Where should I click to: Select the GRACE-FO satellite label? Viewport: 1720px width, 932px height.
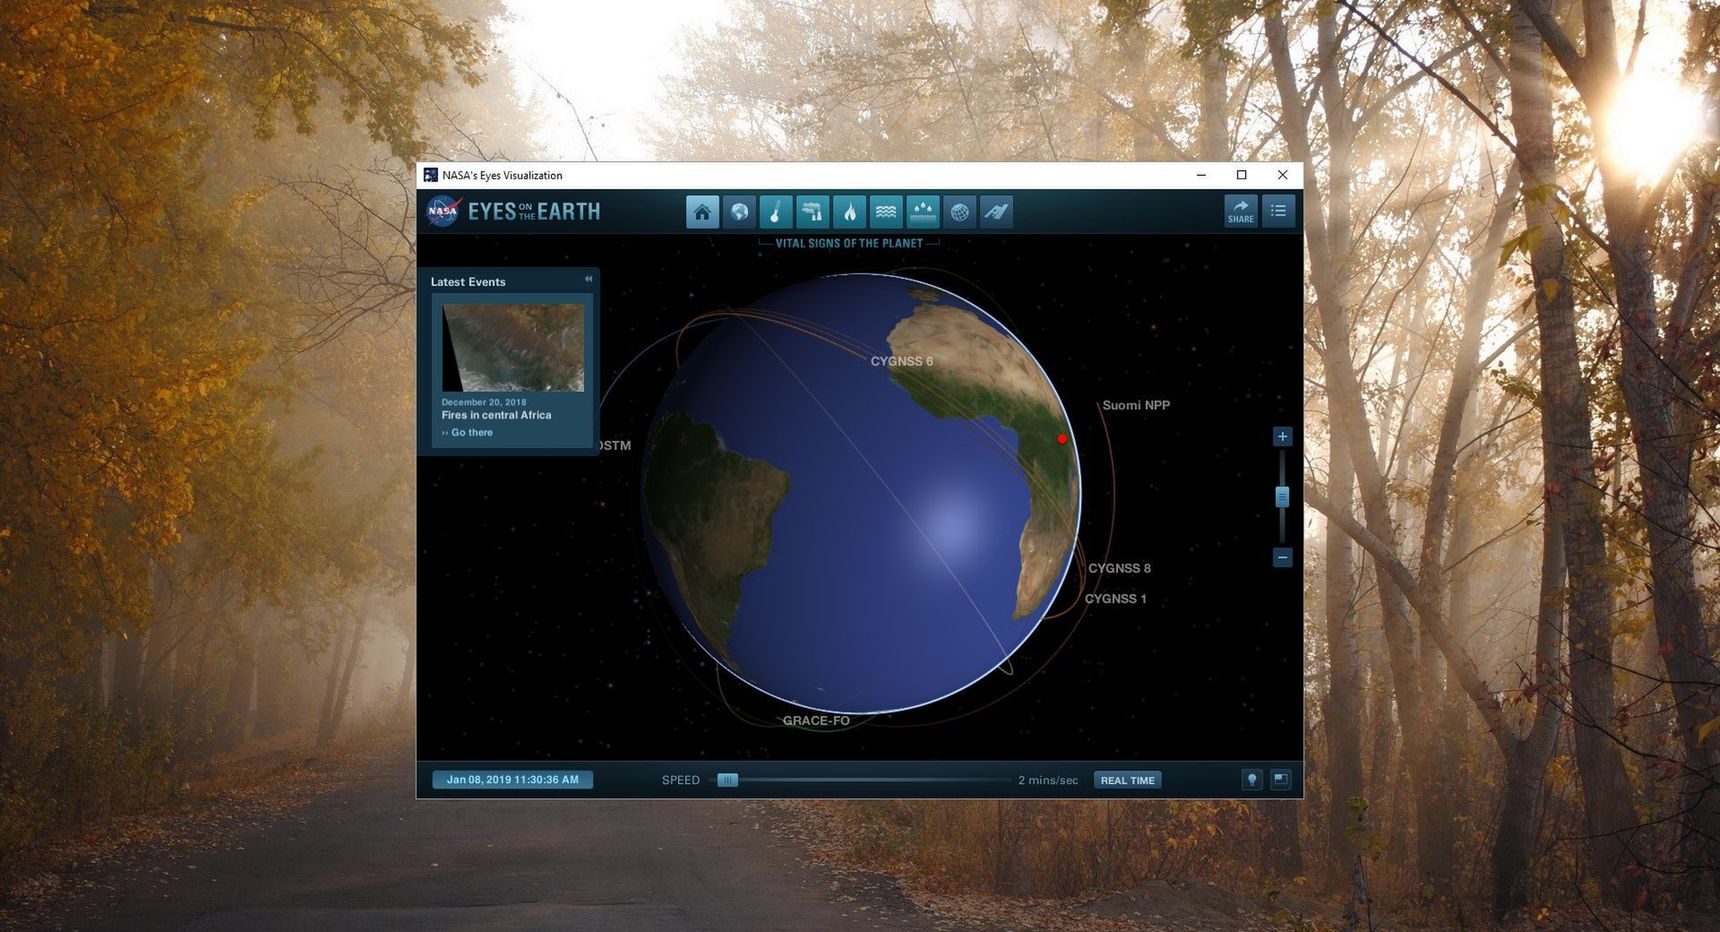[816, 721]
